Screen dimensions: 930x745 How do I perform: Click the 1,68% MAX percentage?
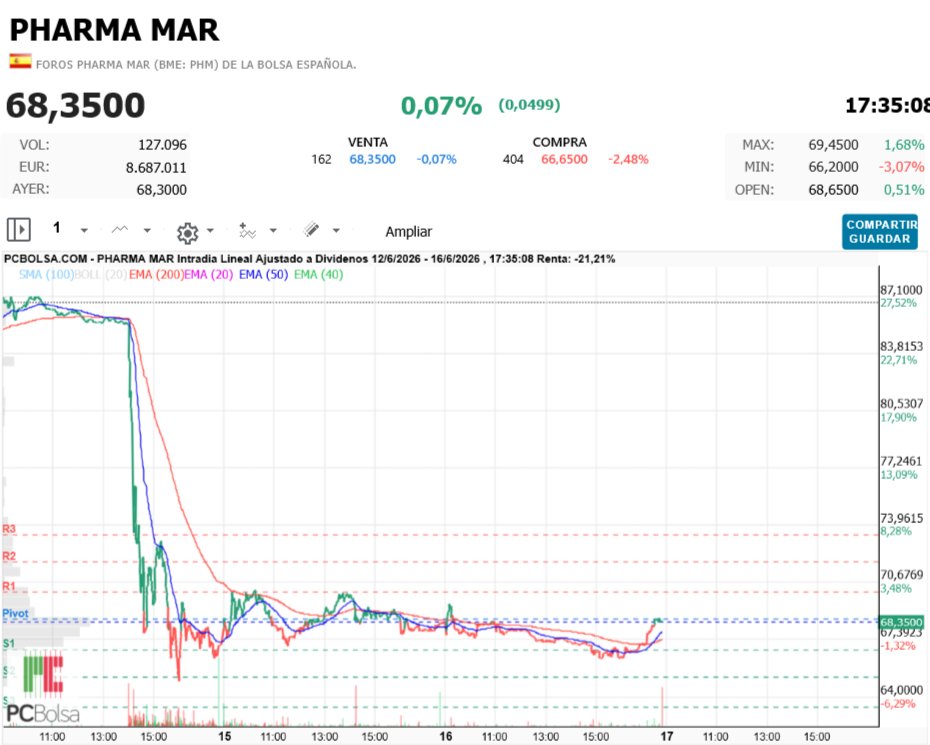(904, 145)
